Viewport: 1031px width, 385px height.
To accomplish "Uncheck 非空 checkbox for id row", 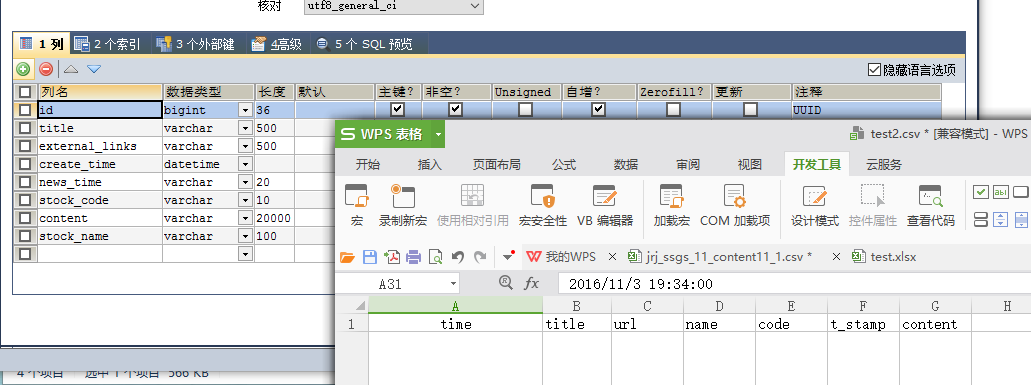I will pyautogui.click(x=455, y=110).
